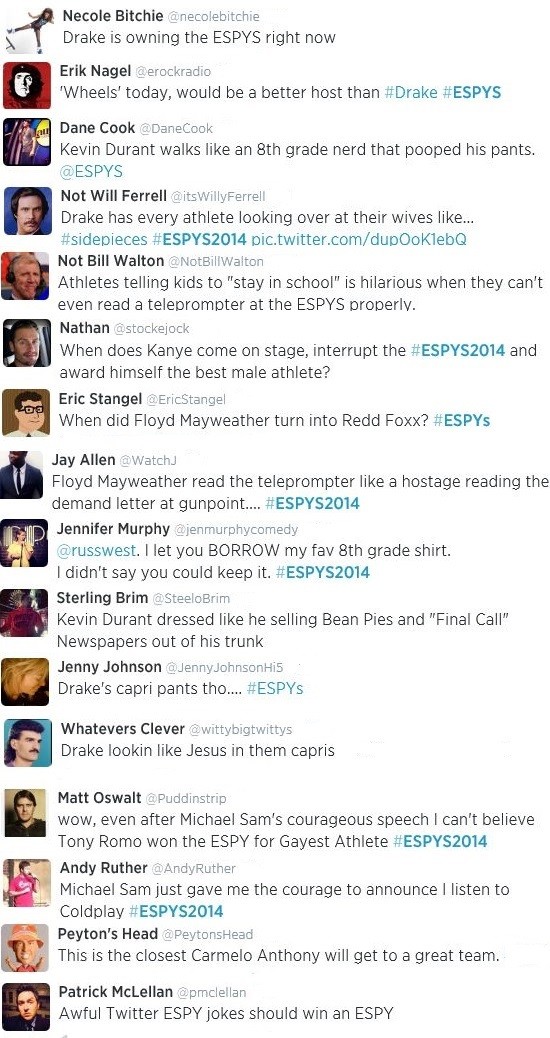
Task: Click Patrick McLellan's name
Action: pos(116,992)
